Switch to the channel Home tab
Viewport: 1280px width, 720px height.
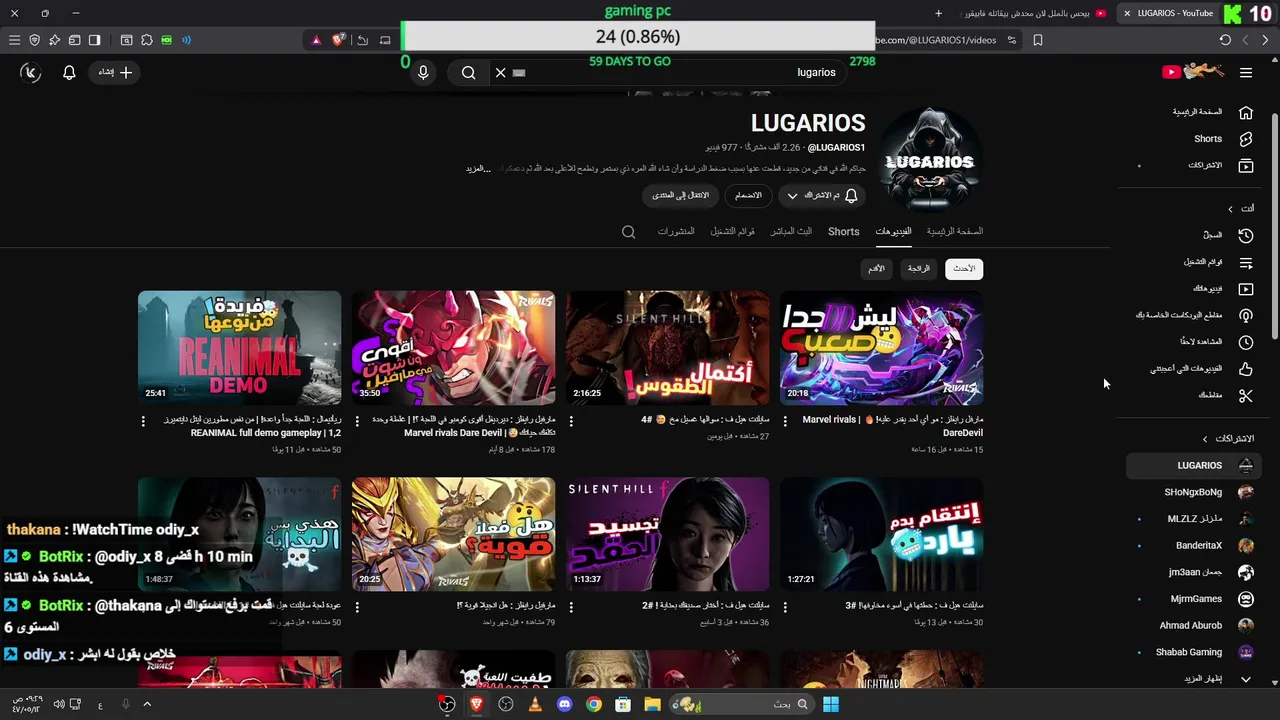(955, 231)
